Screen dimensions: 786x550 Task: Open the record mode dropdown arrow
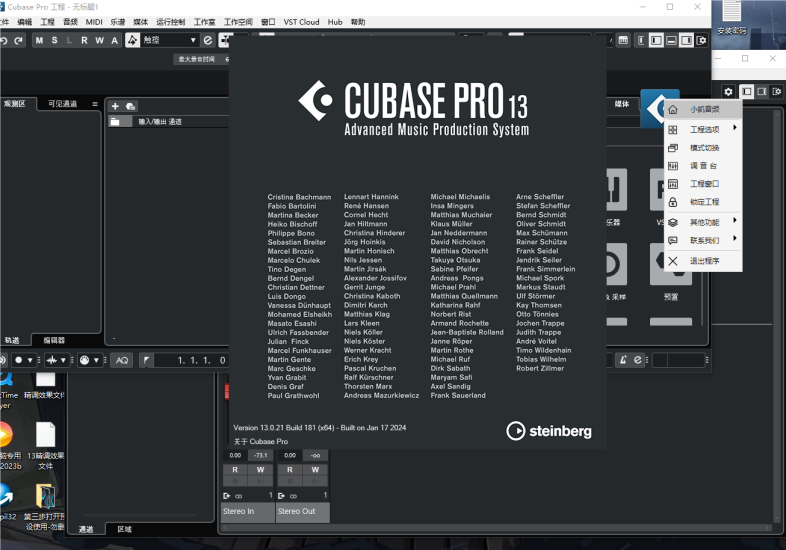tap(30, 360)
